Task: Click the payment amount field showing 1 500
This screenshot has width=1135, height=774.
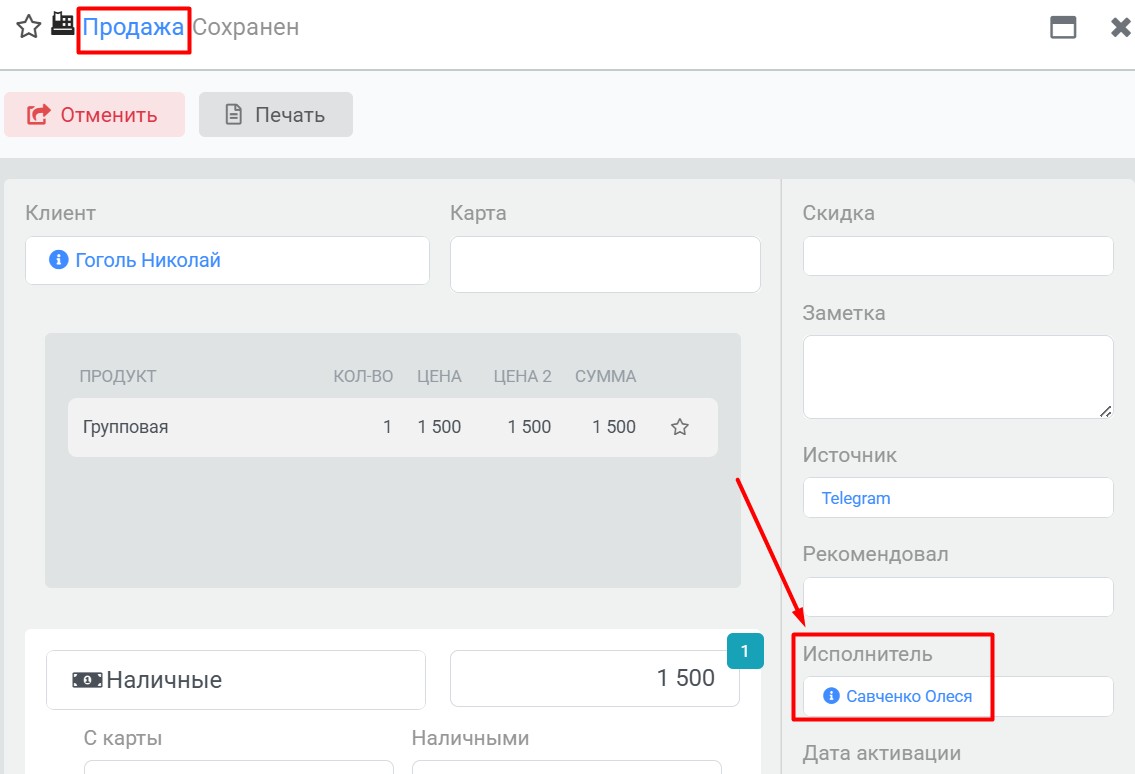Action: (x=595, y=678)
